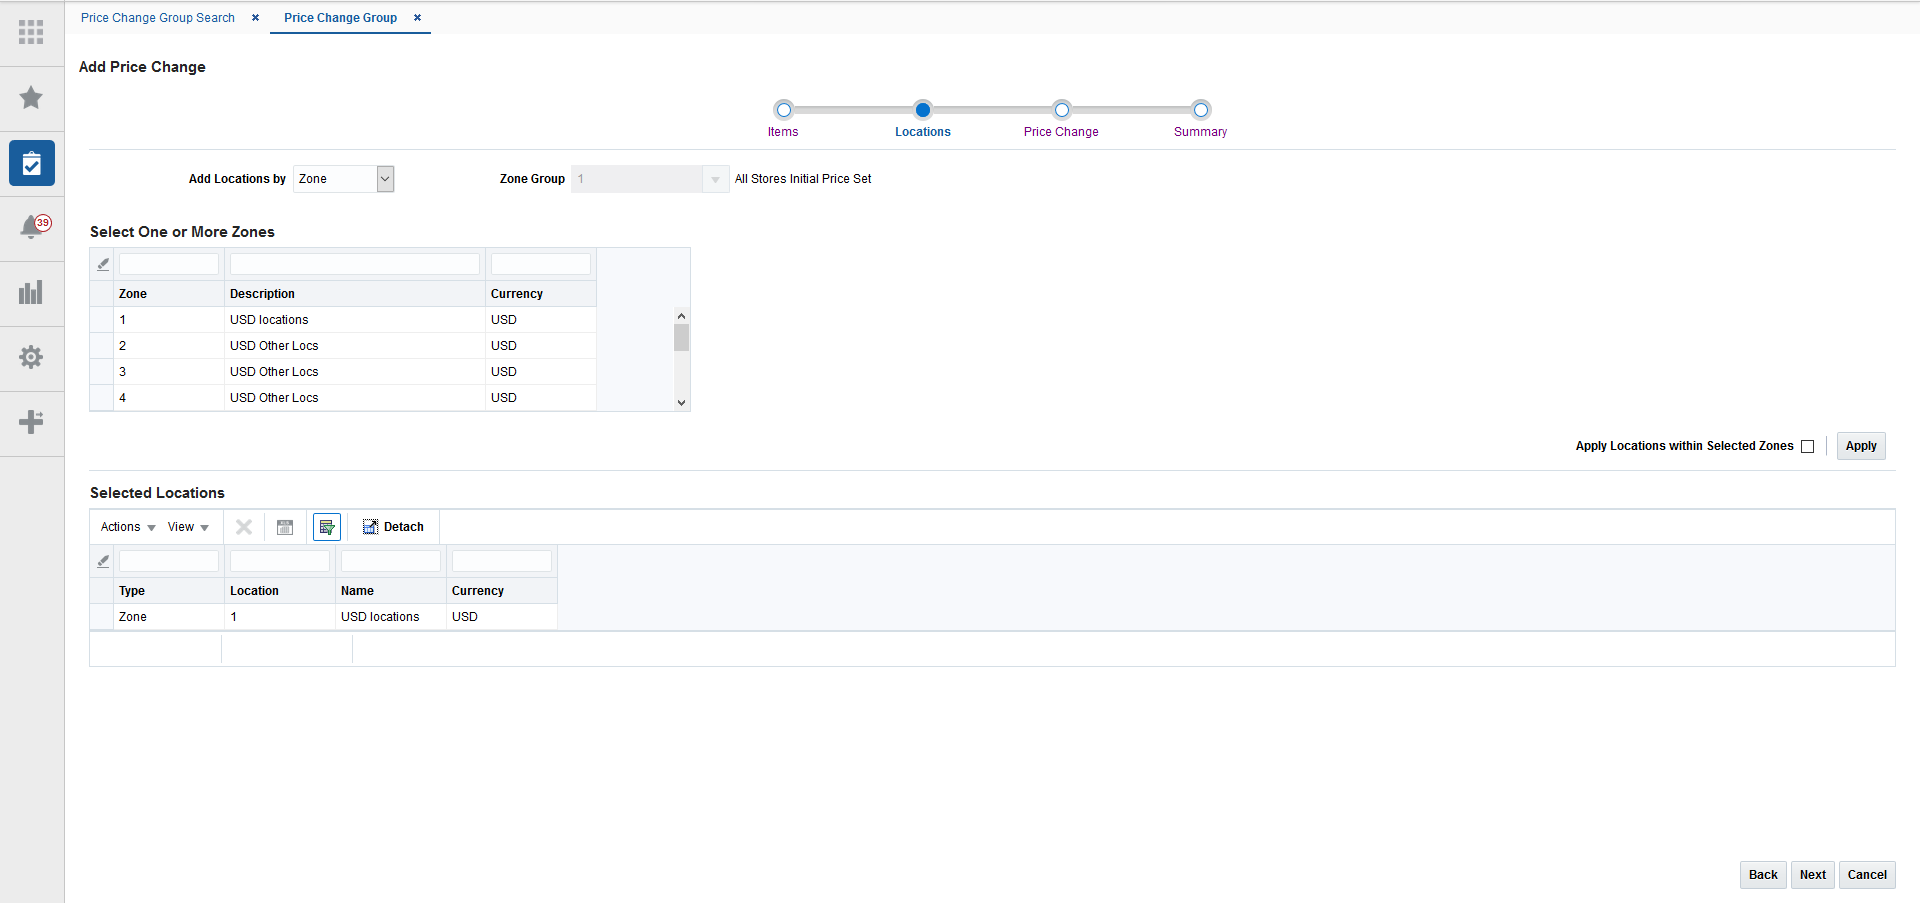Screen dimensions: 1920x903
Task: Click the favorites star in the sidebar
Action: 31,98
